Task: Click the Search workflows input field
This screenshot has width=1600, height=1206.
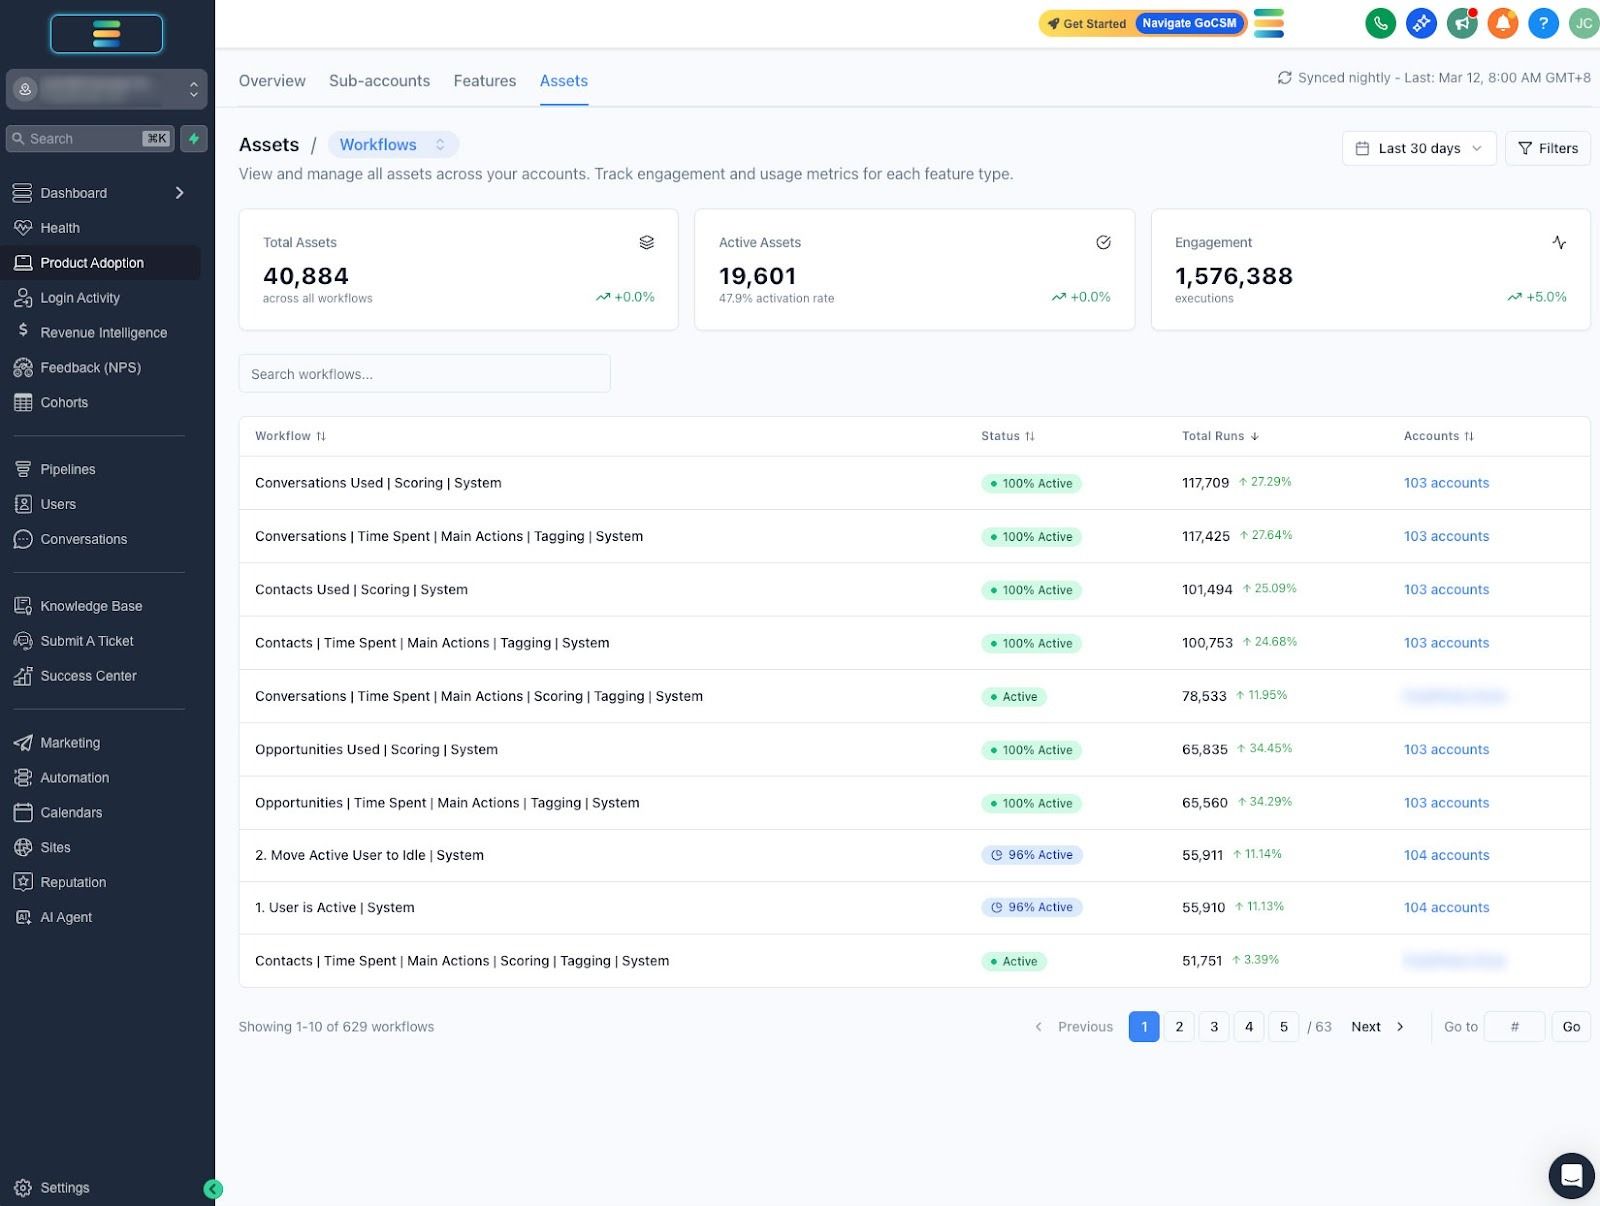Action: (x=424, y=374)
